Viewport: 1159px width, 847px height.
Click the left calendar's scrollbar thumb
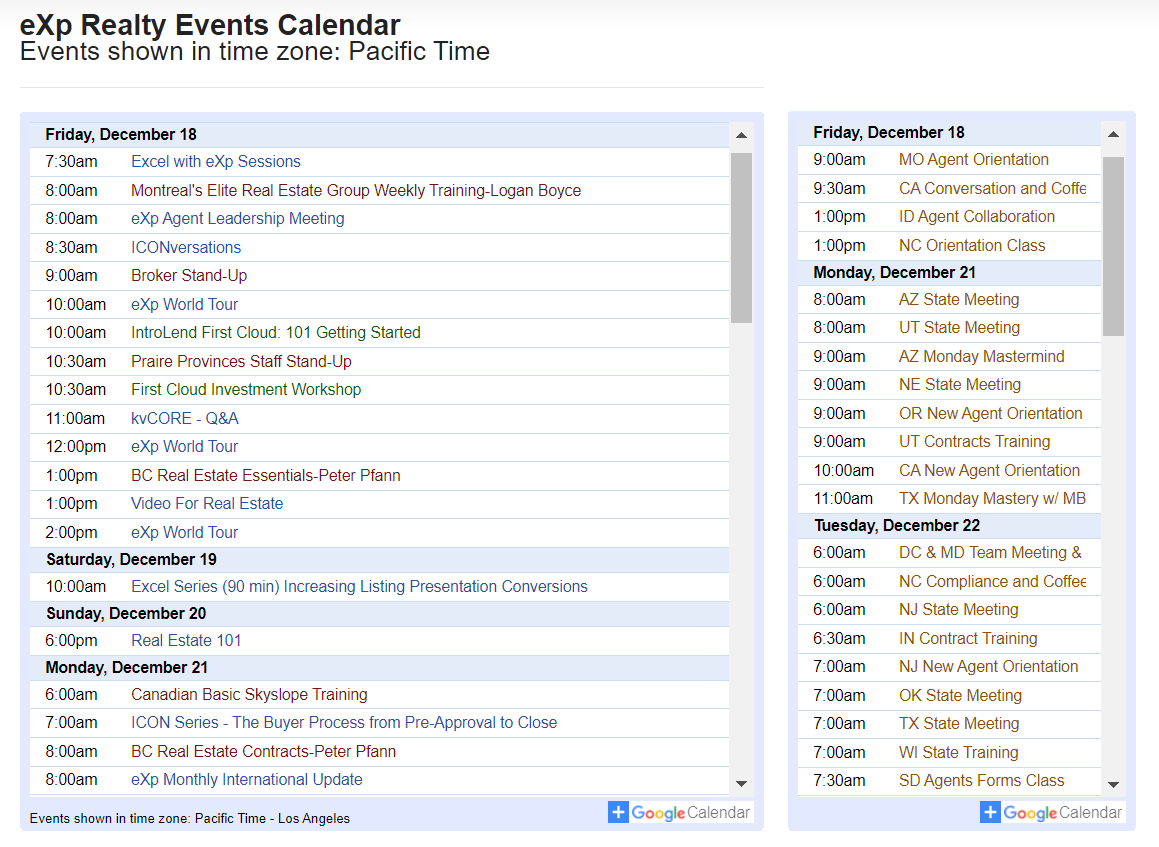tap(741, 238)
